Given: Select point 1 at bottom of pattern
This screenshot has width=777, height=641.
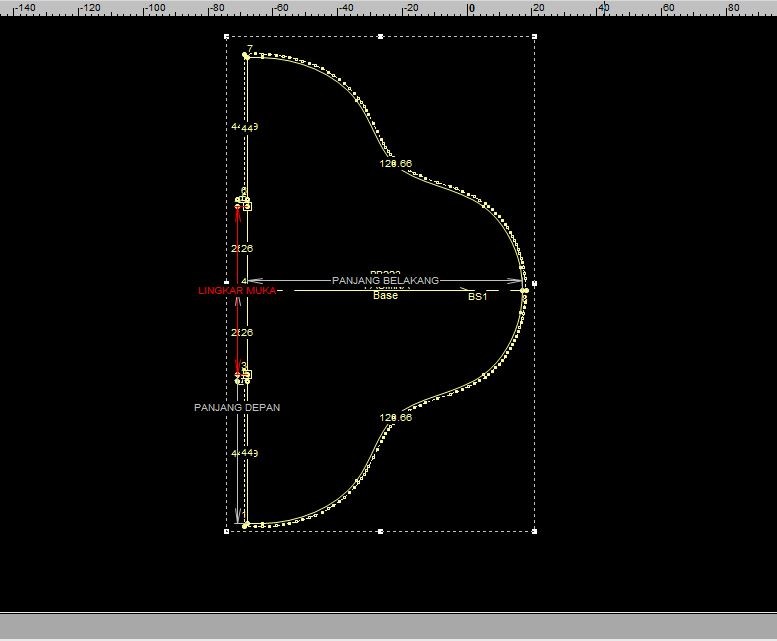Looking at the screenshot, I should tap(246, 524).
